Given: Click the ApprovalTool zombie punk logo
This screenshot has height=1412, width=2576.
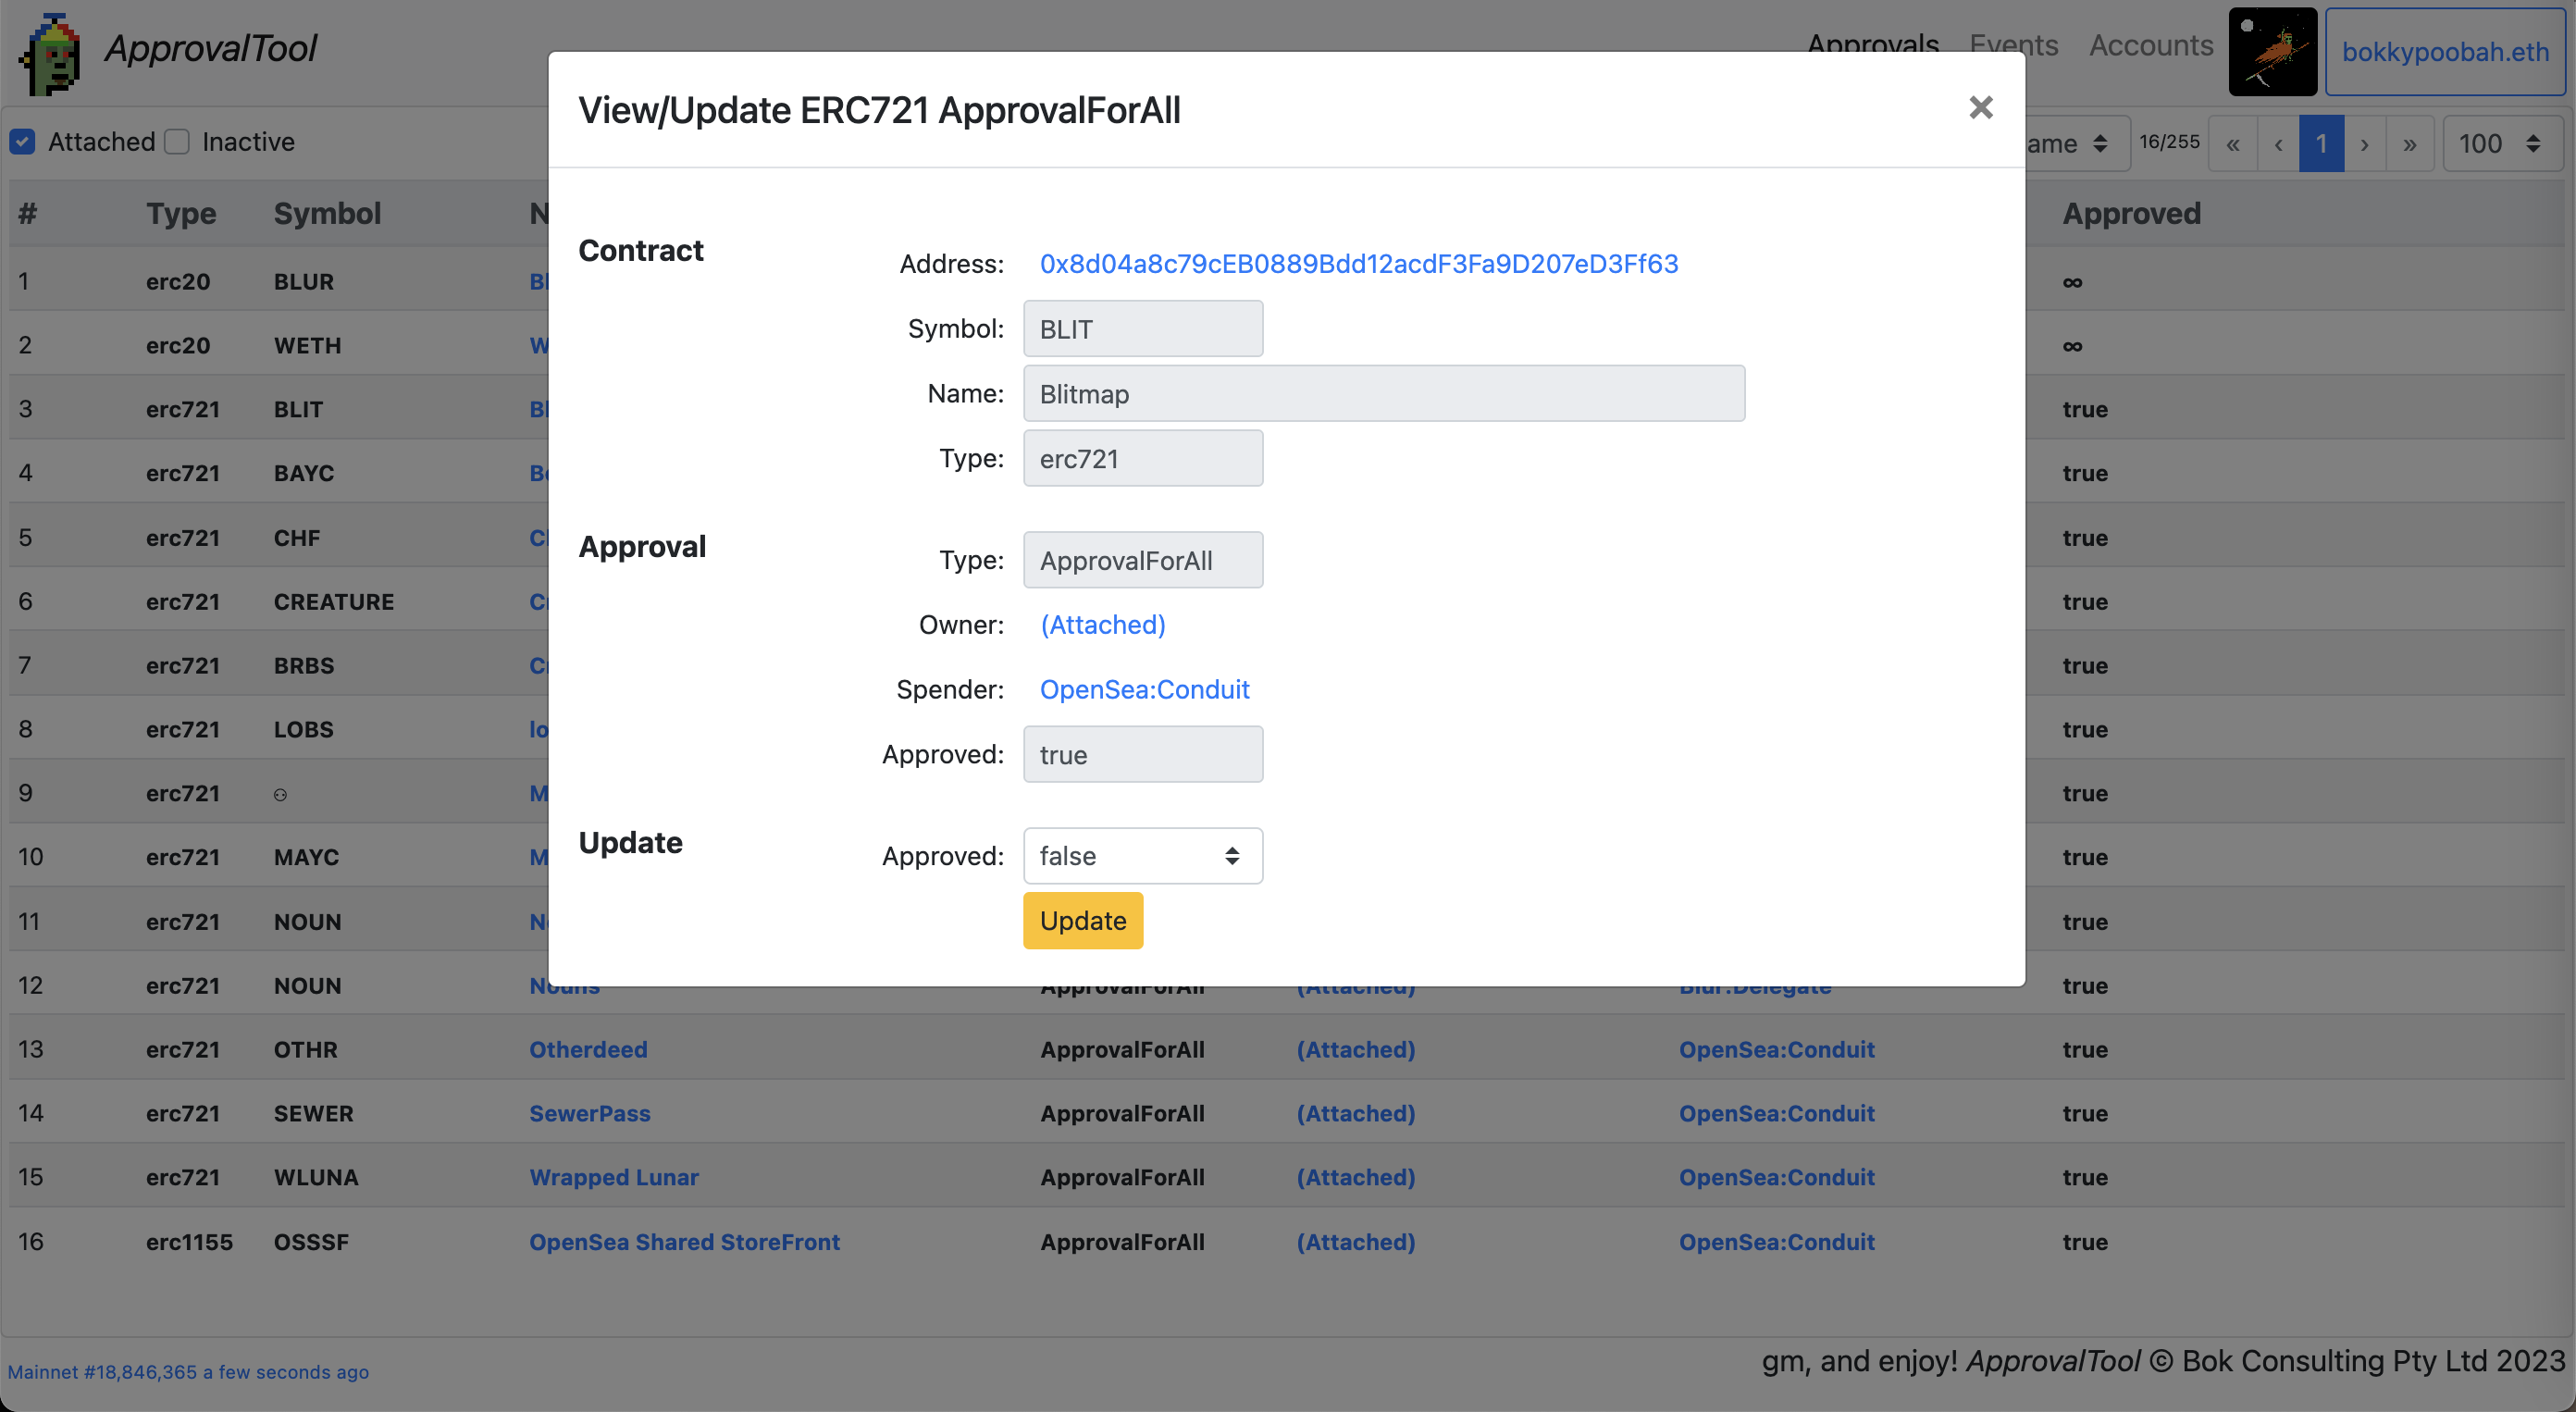Looking at the screenshot, I should click(x=50, y=52).
